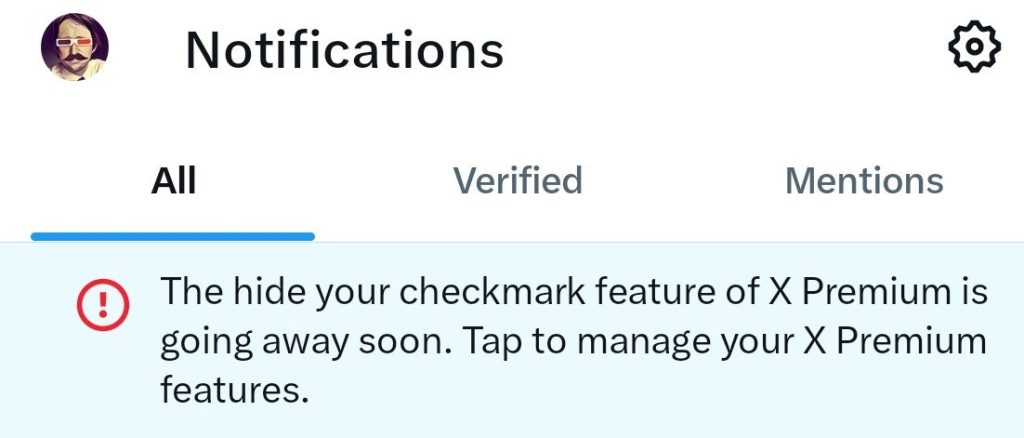1024x438 pixels.
Task: Show only verified account notifications
Action: click(x=517, y=181)
